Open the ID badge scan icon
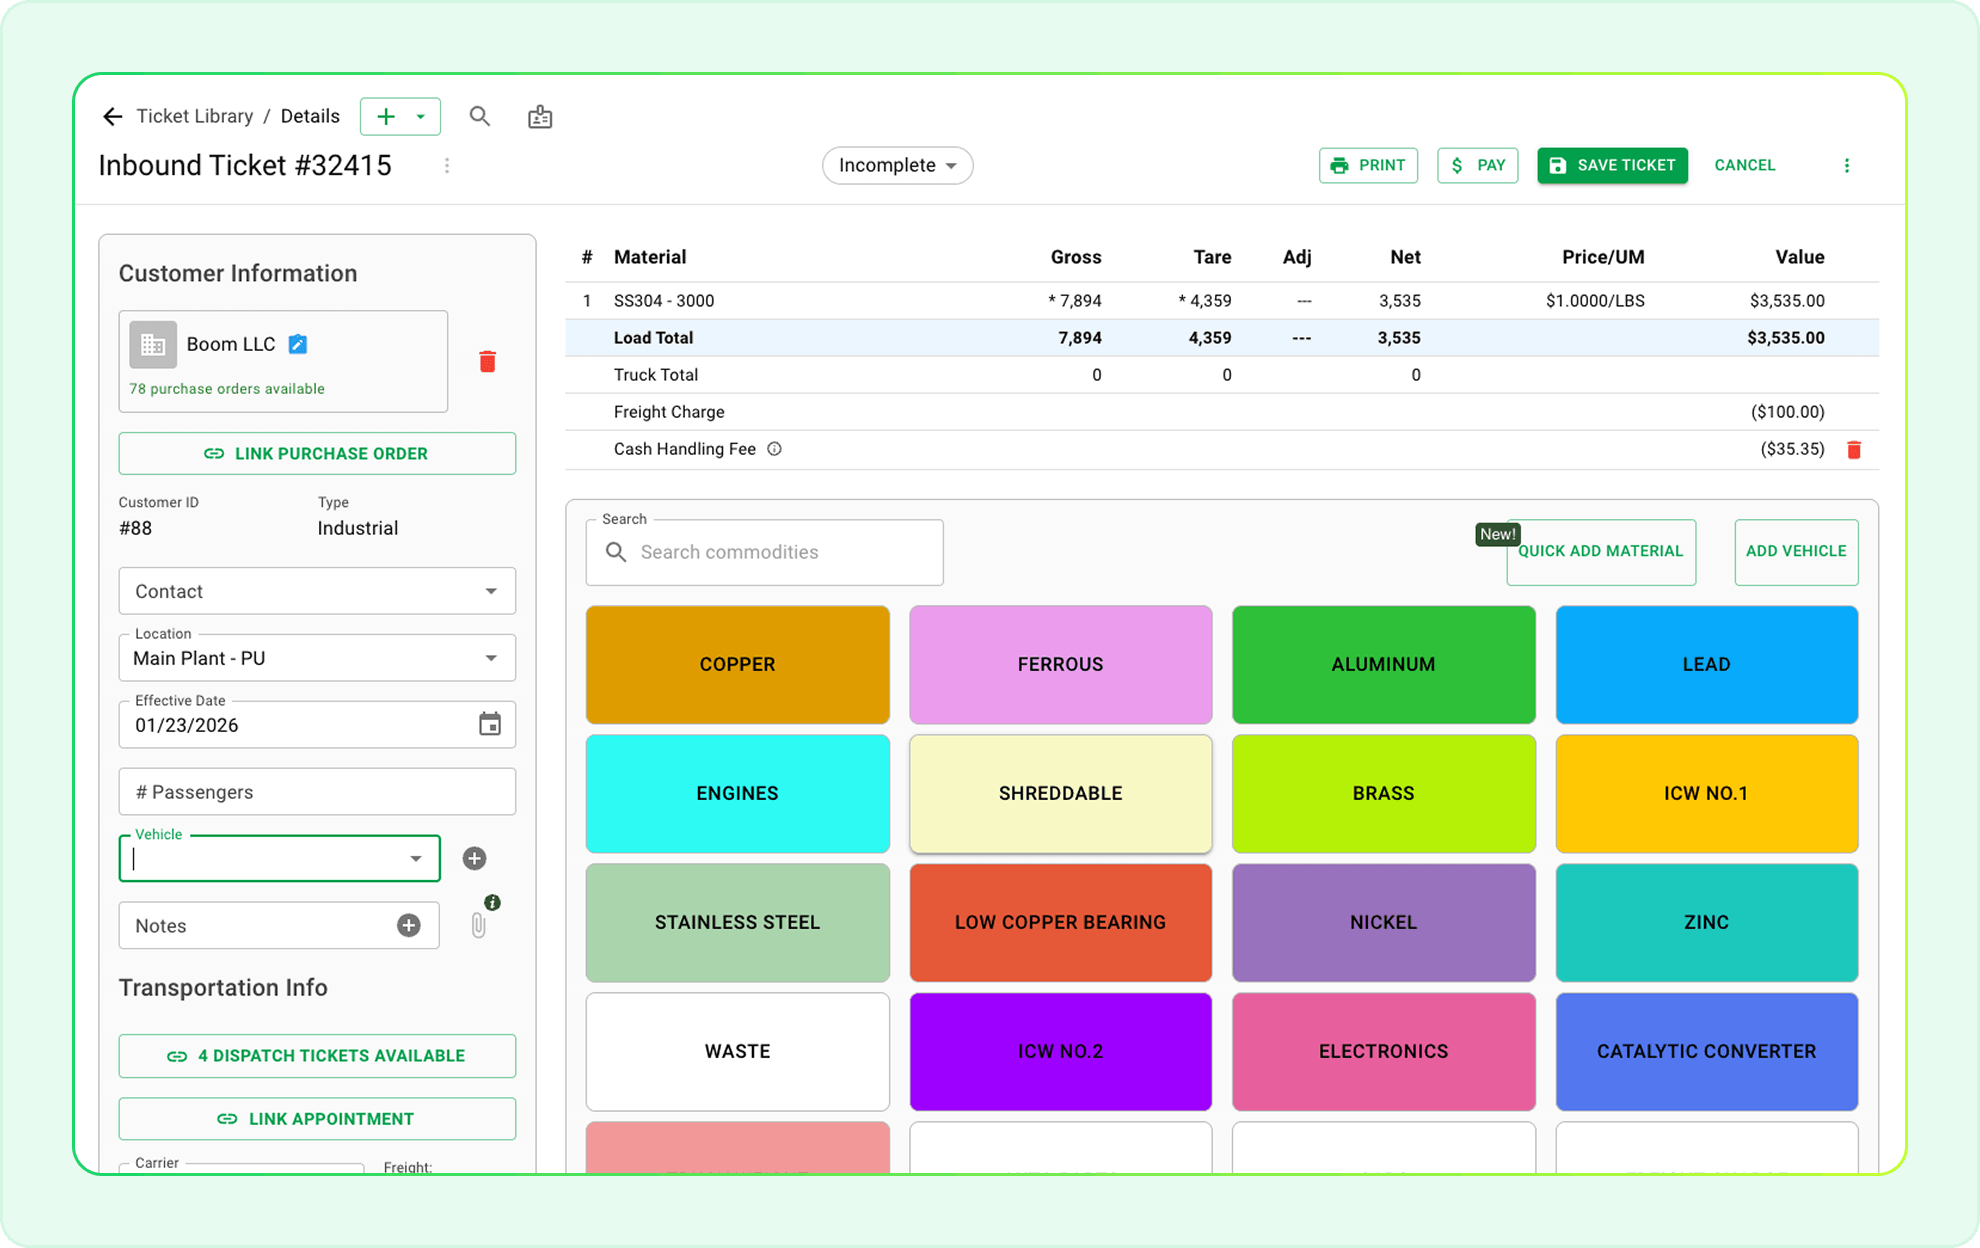The image size is (1980, 1248). pos(540,117)
